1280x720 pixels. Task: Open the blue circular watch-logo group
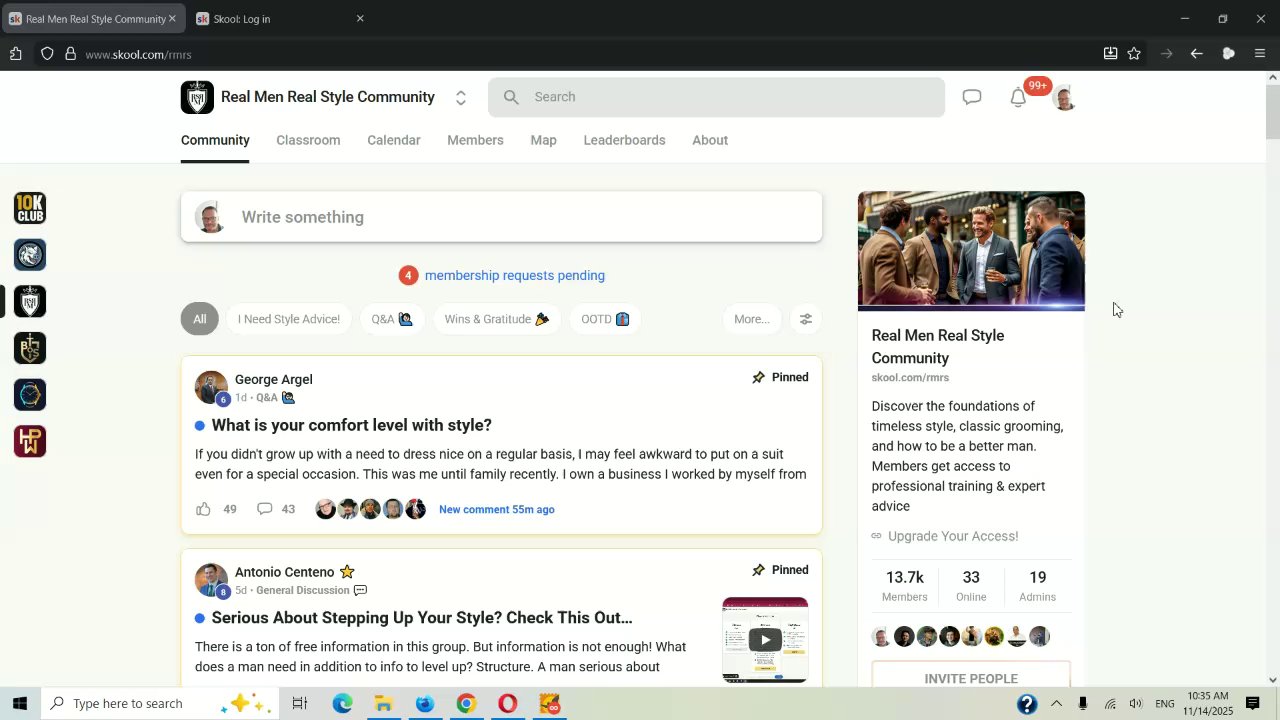[30, 394]
